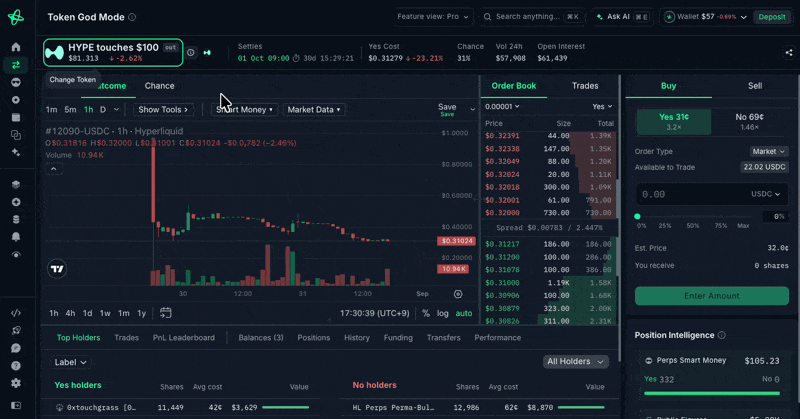The image size is (800, 419).
Task: Switch to the Chance chart tab
Action: pyautogui.click(x=159, y=86)
